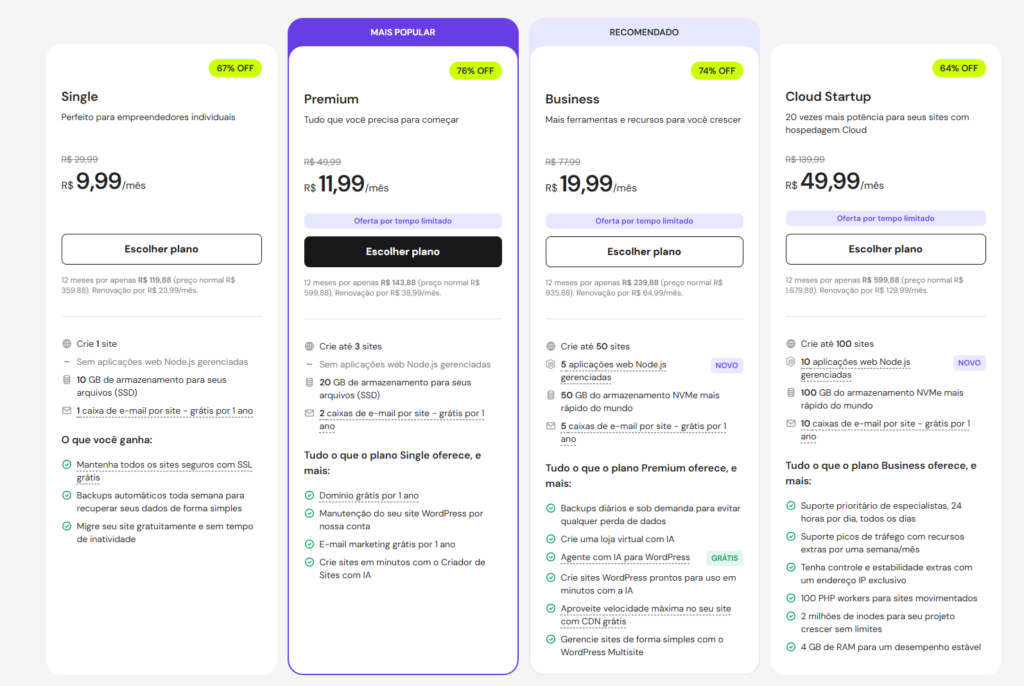
Task: Click globe icon beside "Crie até 100 sites"
Action: tap(792, 343)
